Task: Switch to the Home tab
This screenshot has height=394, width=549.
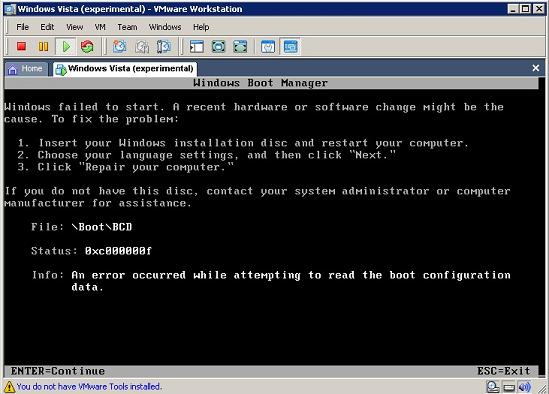Action: (x=26, y=69)
